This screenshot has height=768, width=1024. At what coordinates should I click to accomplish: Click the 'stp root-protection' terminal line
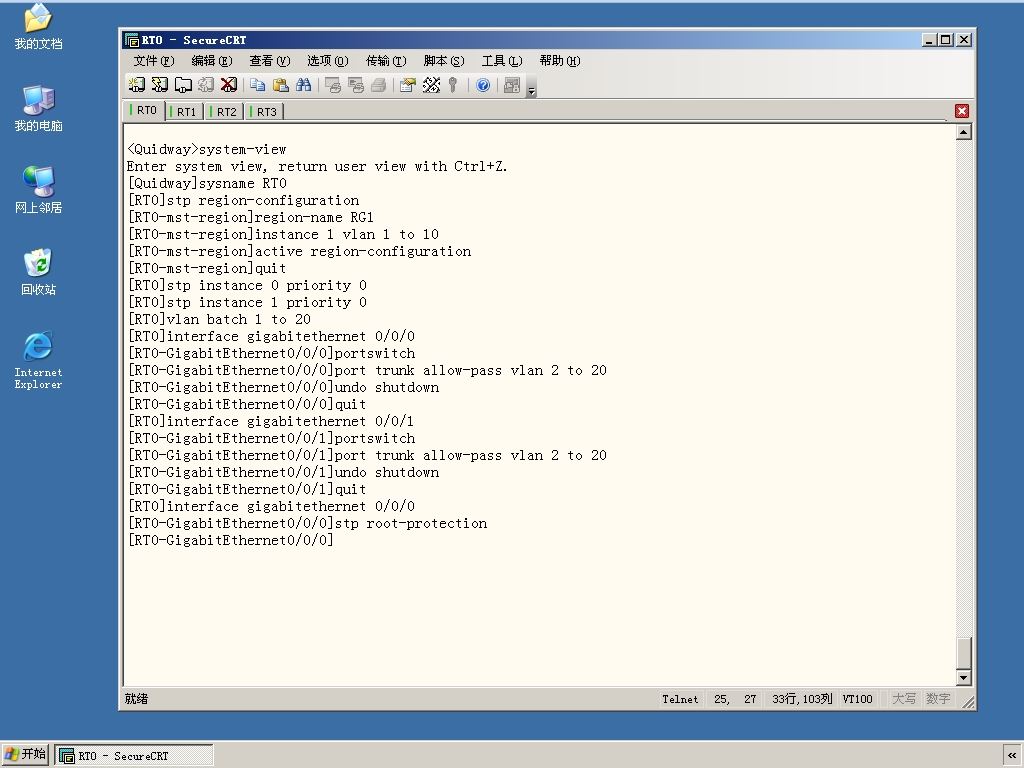coord(308,524)
